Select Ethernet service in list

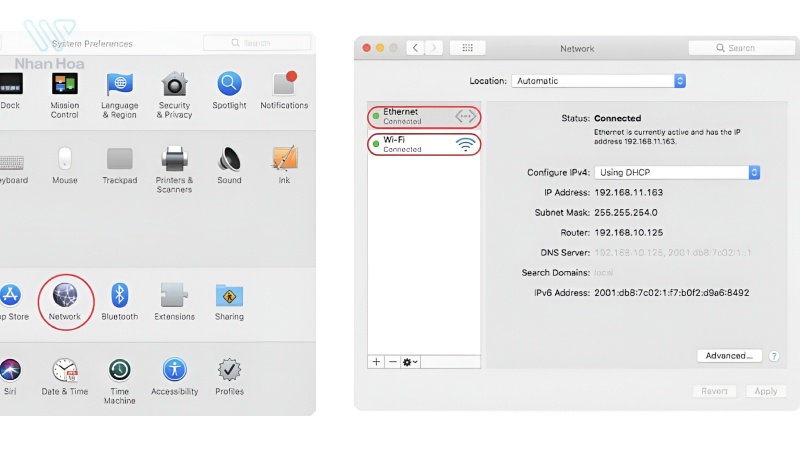pos(424,116)
